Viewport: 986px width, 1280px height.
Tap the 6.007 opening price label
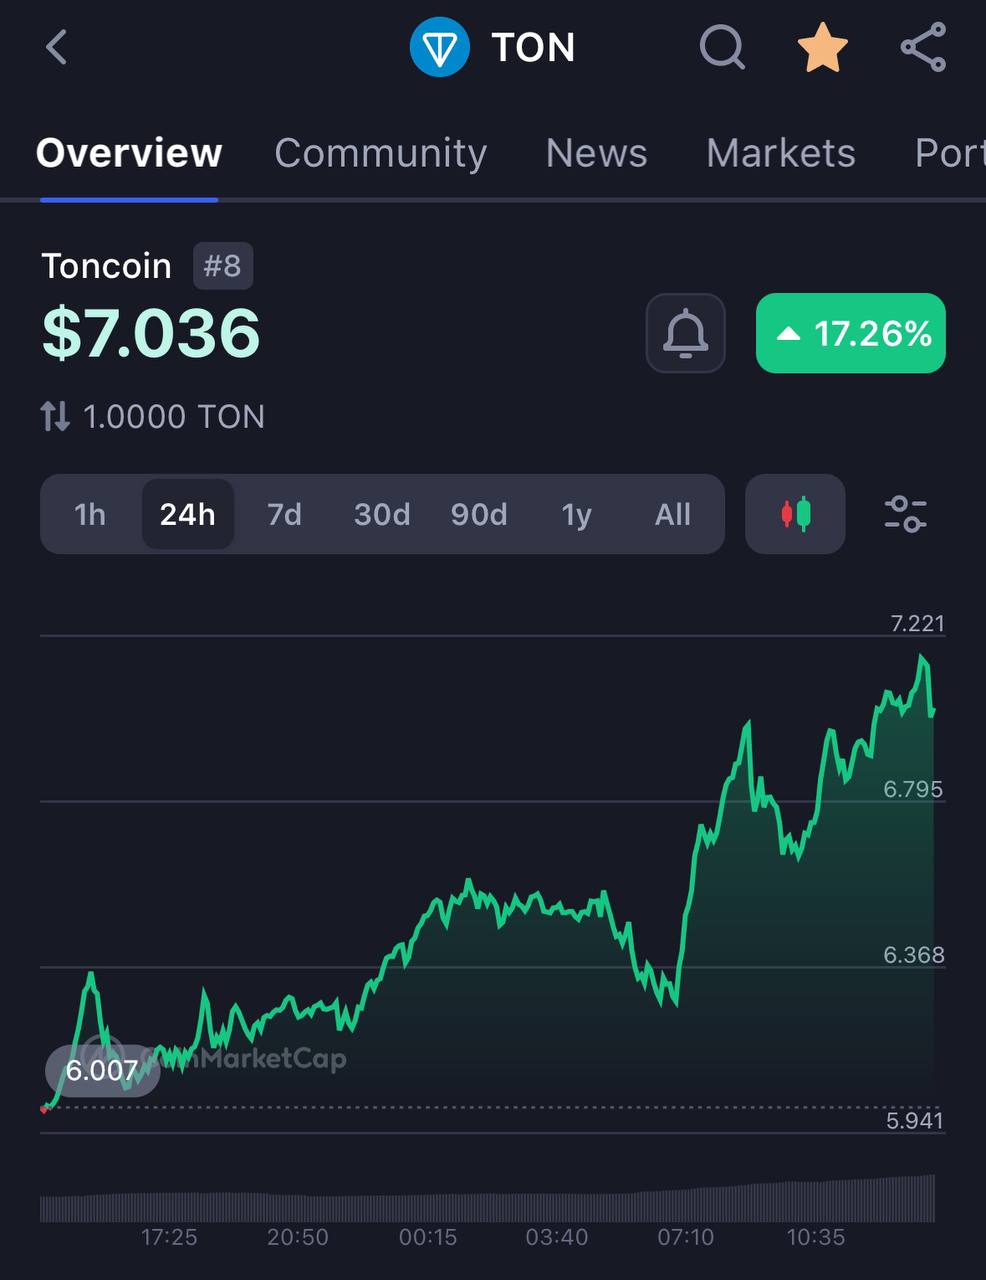[x=102, y=1071]
